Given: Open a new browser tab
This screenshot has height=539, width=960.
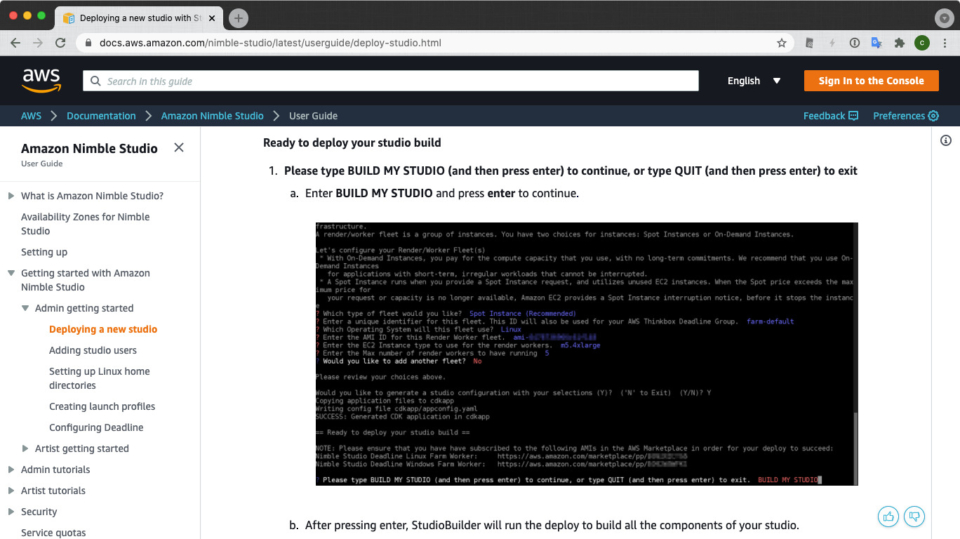Looking at the screenshot, I should pyautogui.click(x=238, y=18).
